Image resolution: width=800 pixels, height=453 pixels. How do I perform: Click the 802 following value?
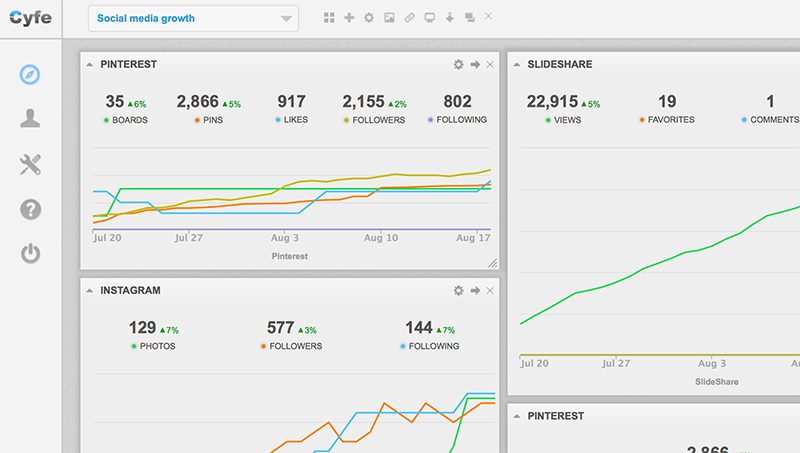[x=457, y=102]
